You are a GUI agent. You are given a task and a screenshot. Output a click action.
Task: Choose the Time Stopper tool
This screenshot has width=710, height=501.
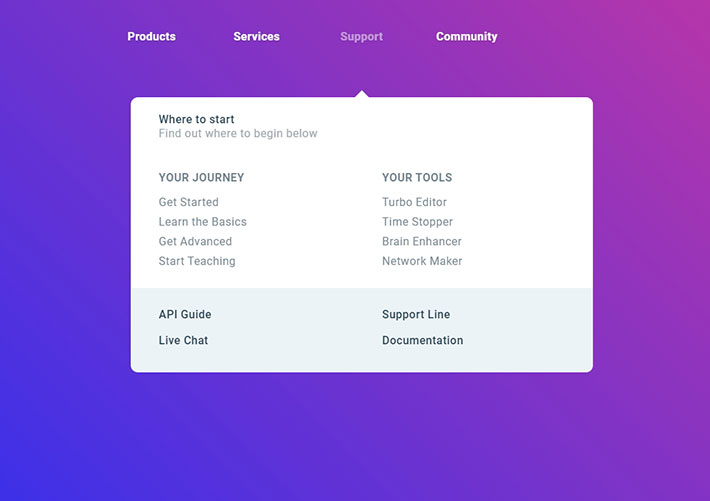417,222
